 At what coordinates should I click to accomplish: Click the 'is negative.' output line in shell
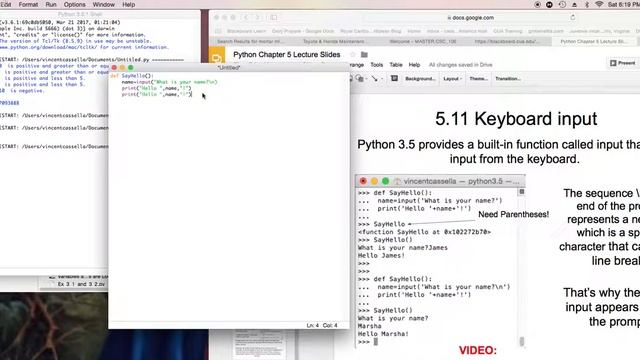[22, 91]
